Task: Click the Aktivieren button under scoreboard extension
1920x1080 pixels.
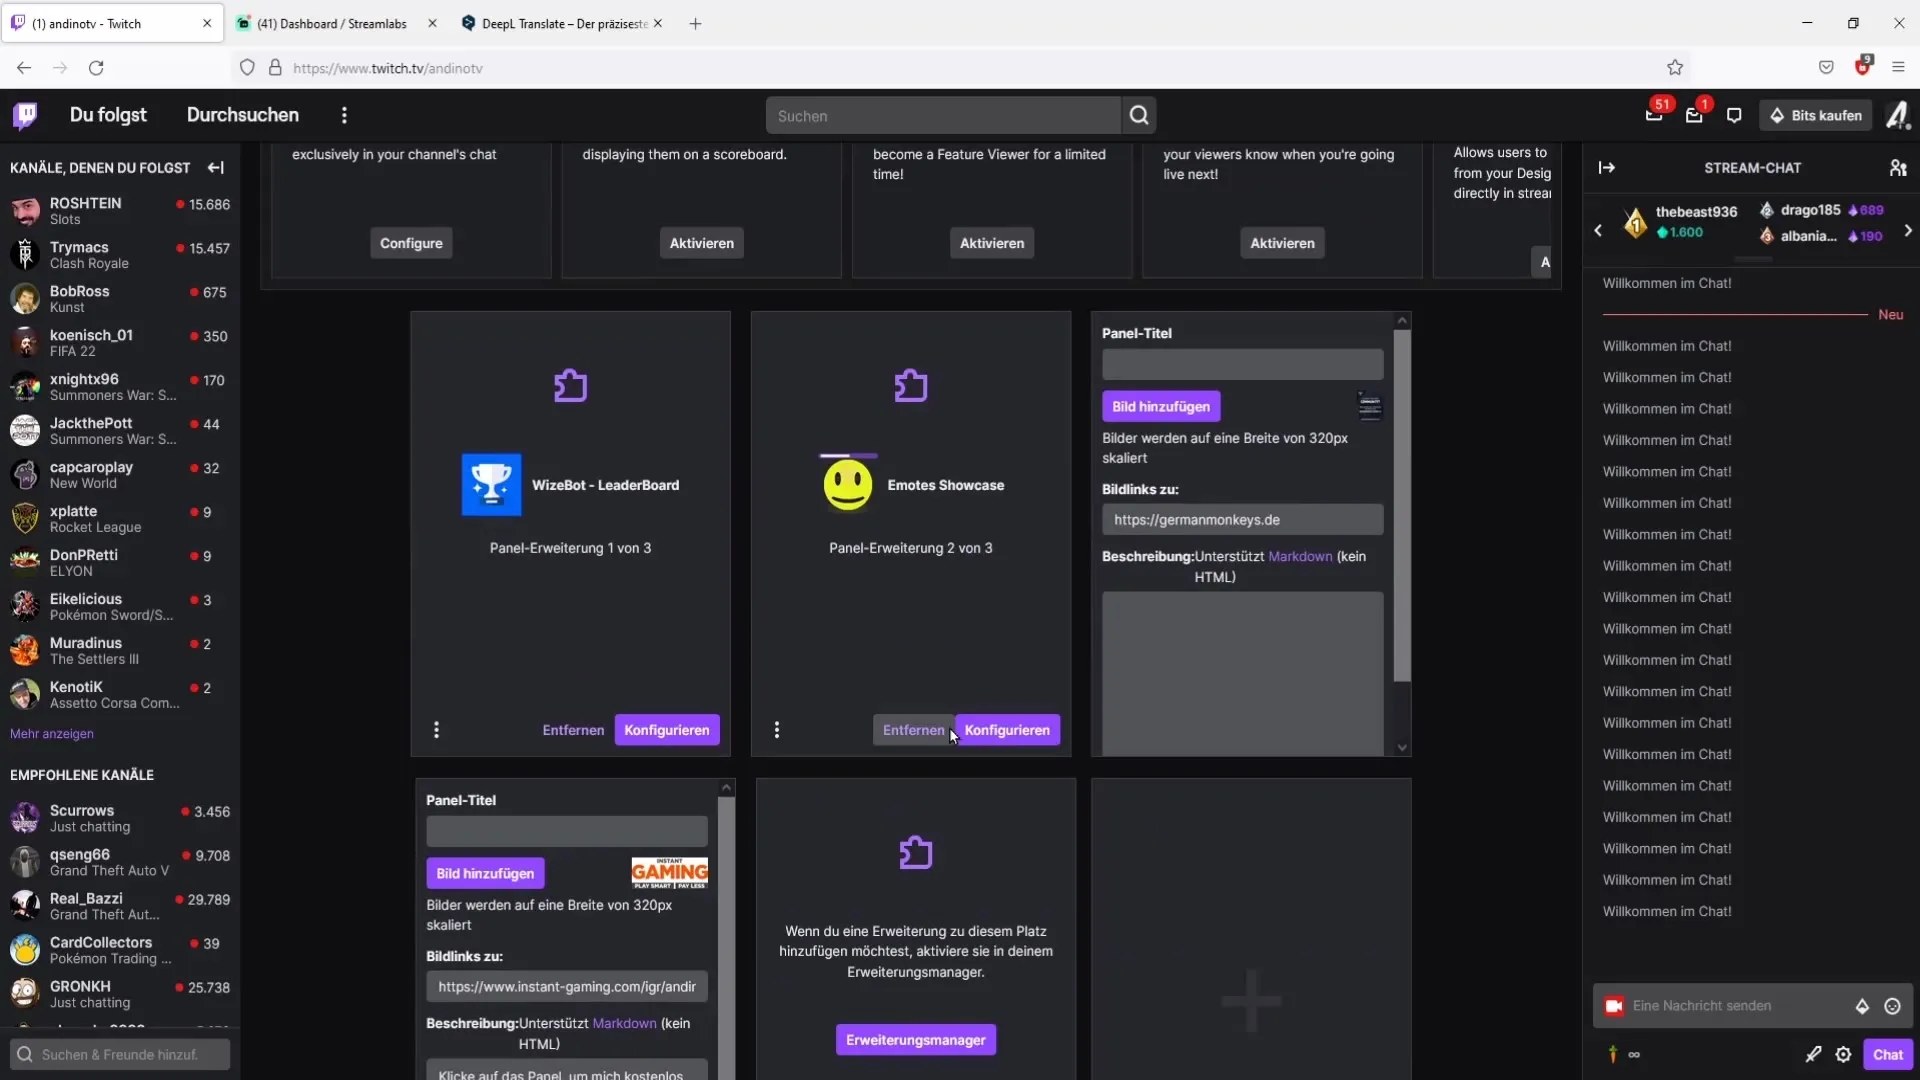Action: [x=702, y=243]
